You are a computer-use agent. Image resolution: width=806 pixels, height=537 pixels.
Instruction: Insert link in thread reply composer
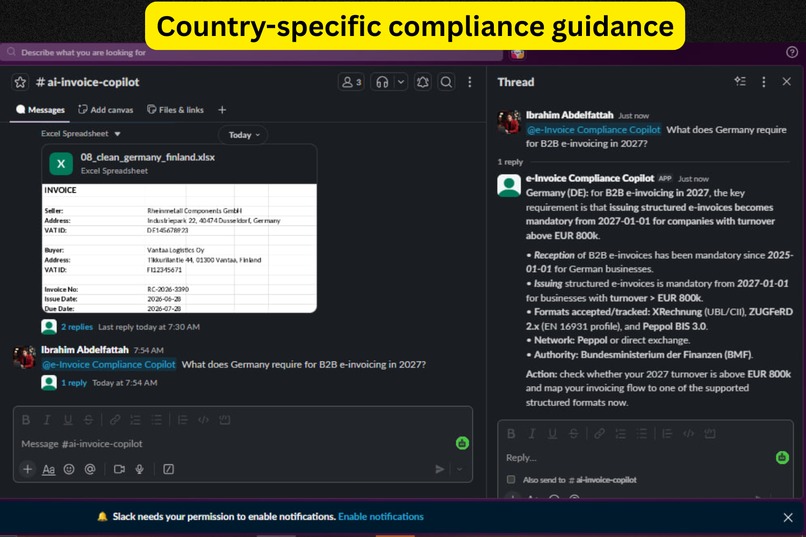pos(599,434)
